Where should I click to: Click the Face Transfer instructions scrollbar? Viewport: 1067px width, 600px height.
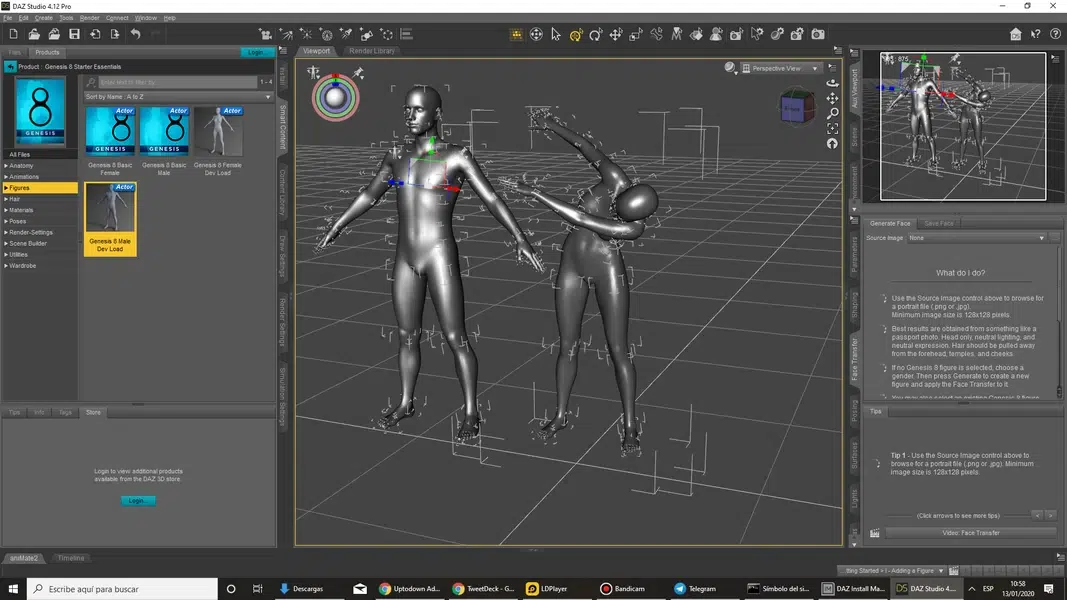coord(1059,320)
